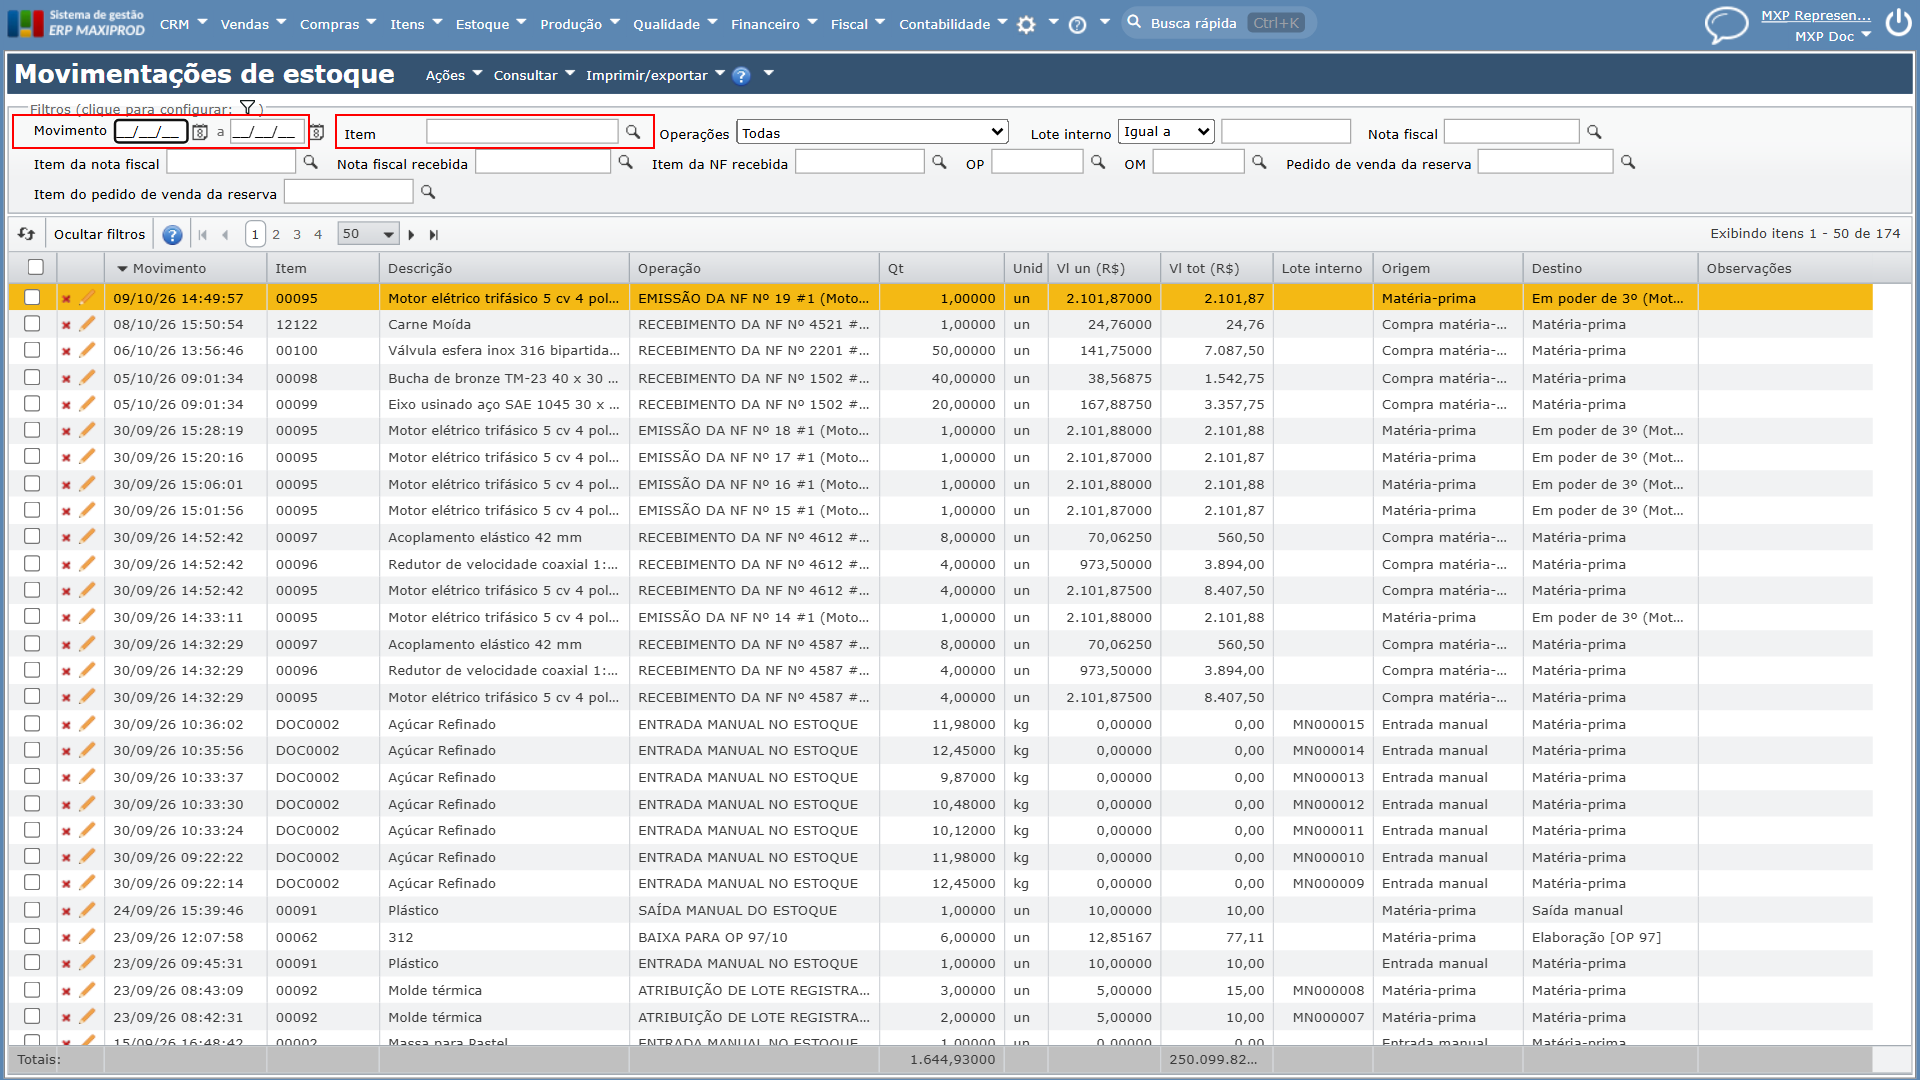Sort by the Movimento column header
The height and width of the screenshot is (1080, 1920).
click(169, 268)
